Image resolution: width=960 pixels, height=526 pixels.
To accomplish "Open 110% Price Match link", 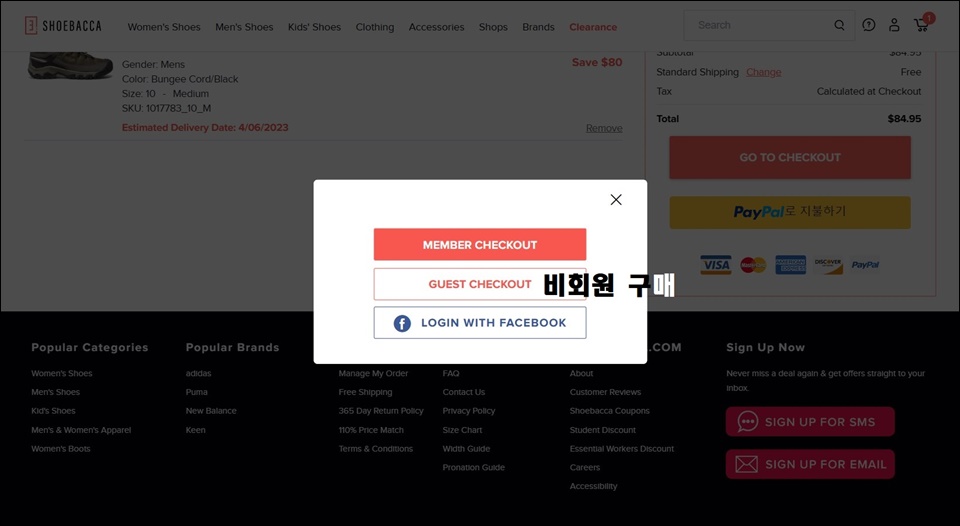I will [x=371, y=430].
